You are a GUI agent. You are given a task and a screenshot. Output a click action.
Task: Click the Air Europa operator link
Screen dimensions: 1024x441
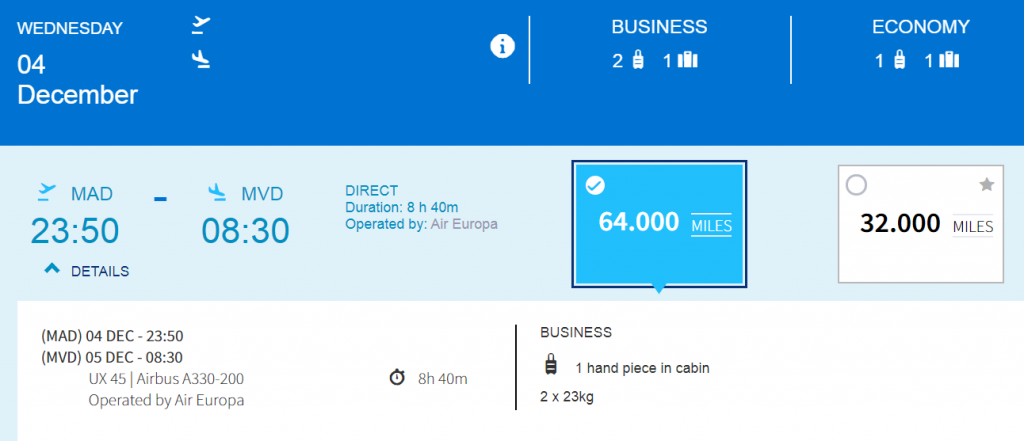click(464, 224)
